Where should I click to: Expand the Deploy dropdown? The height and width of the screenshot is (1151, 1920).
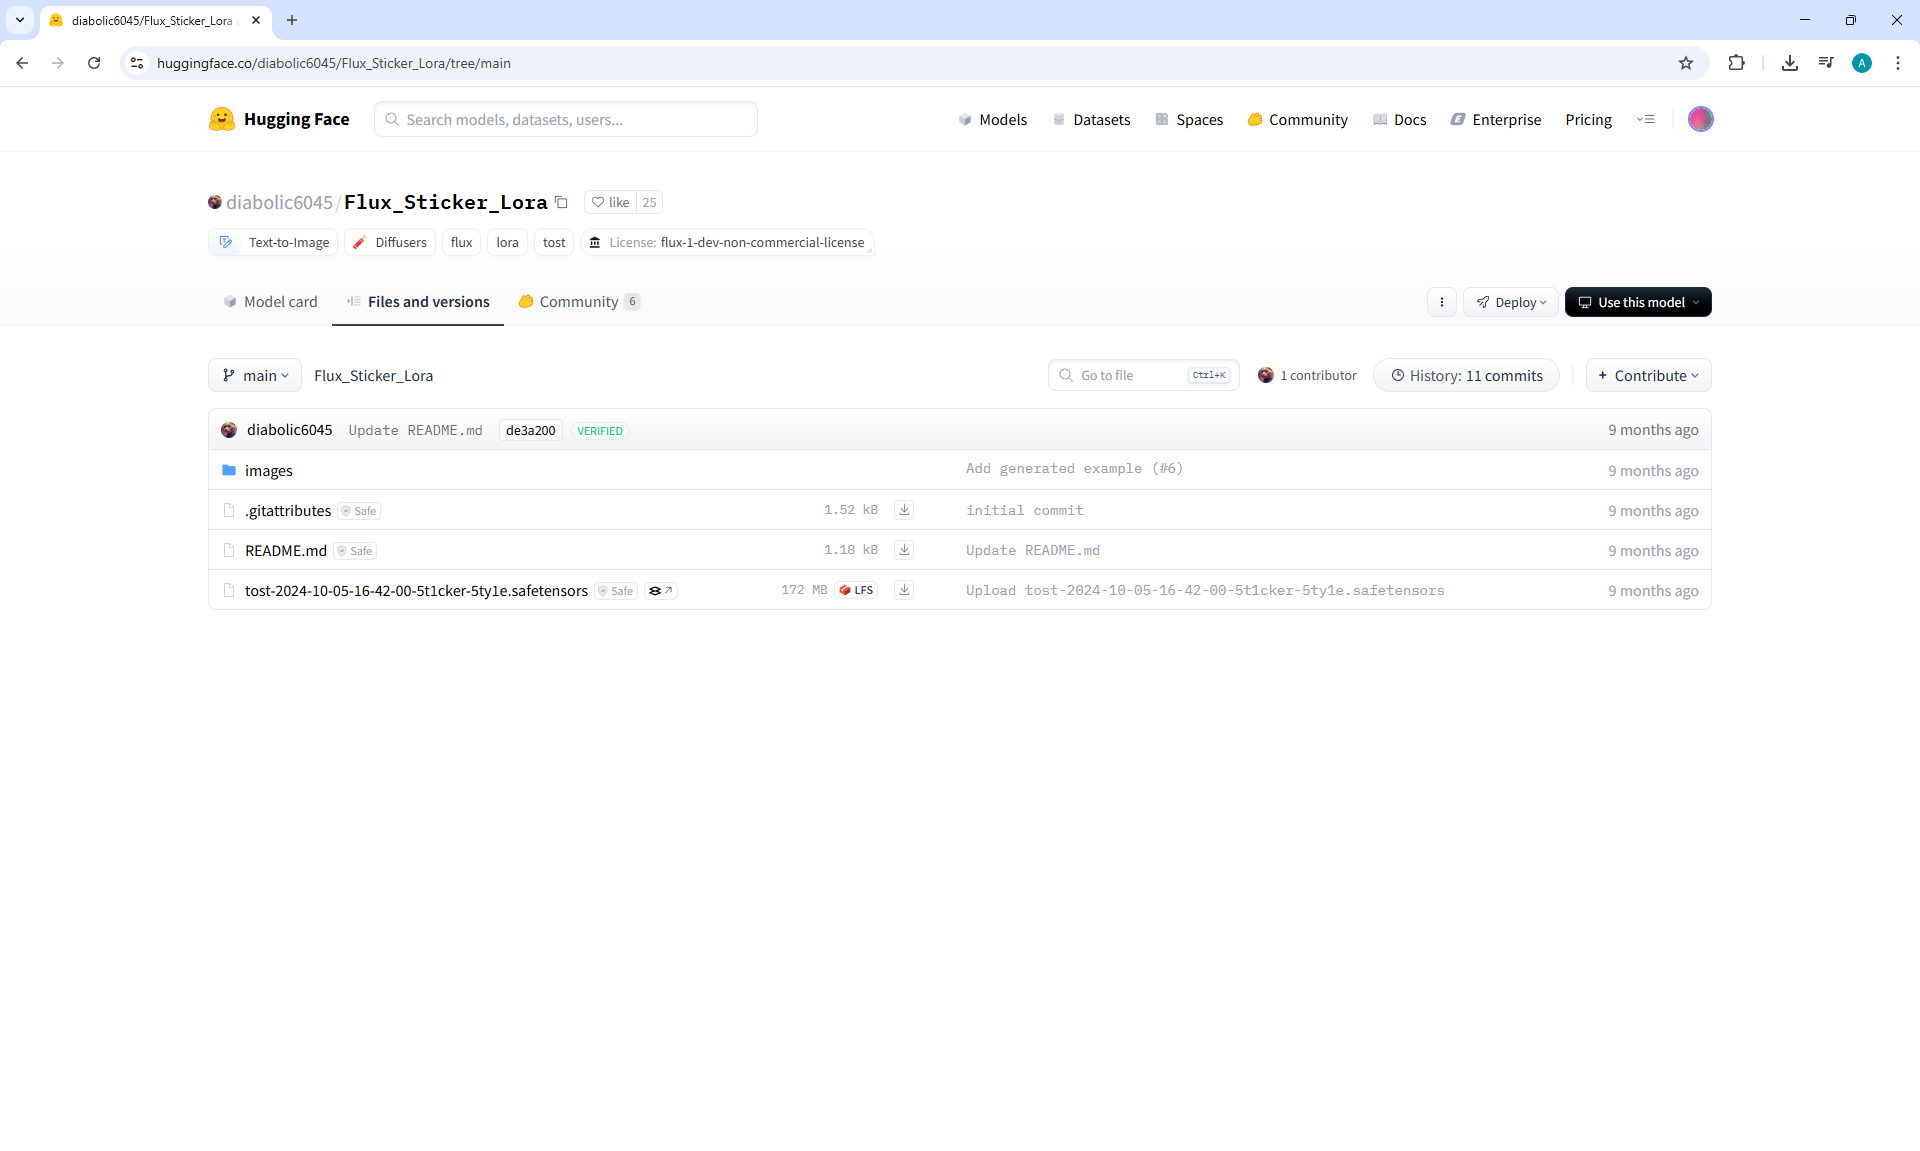1510,302
